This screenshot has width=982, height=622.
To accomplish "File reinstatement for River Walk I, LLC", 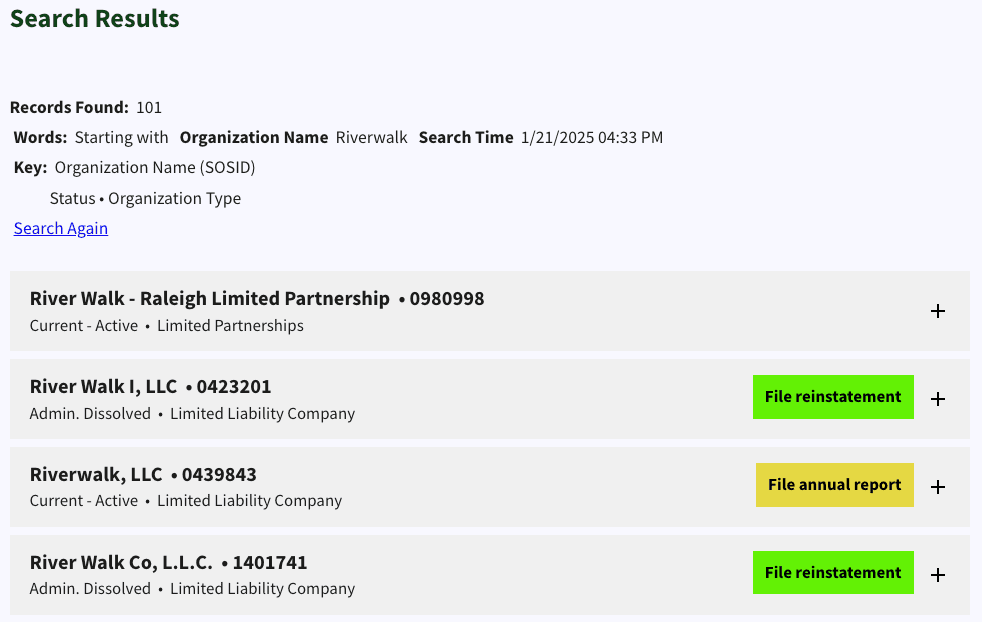I will 833,396.
